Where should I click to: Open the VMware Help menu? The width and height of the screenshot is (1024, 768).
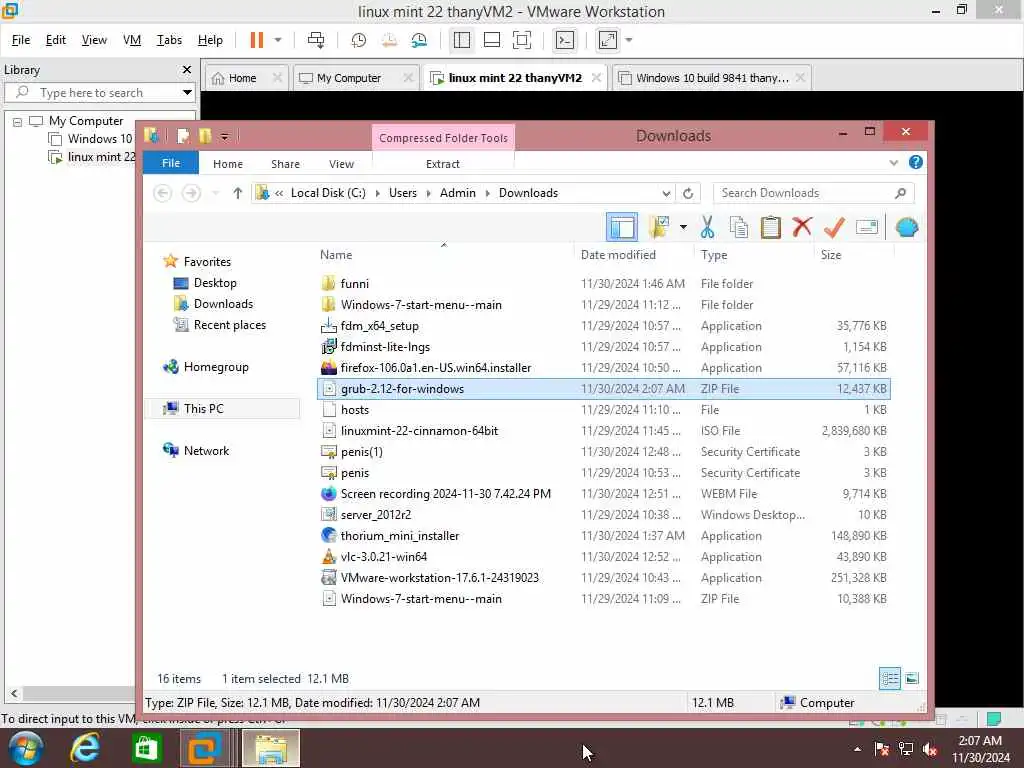pos(210,40)
